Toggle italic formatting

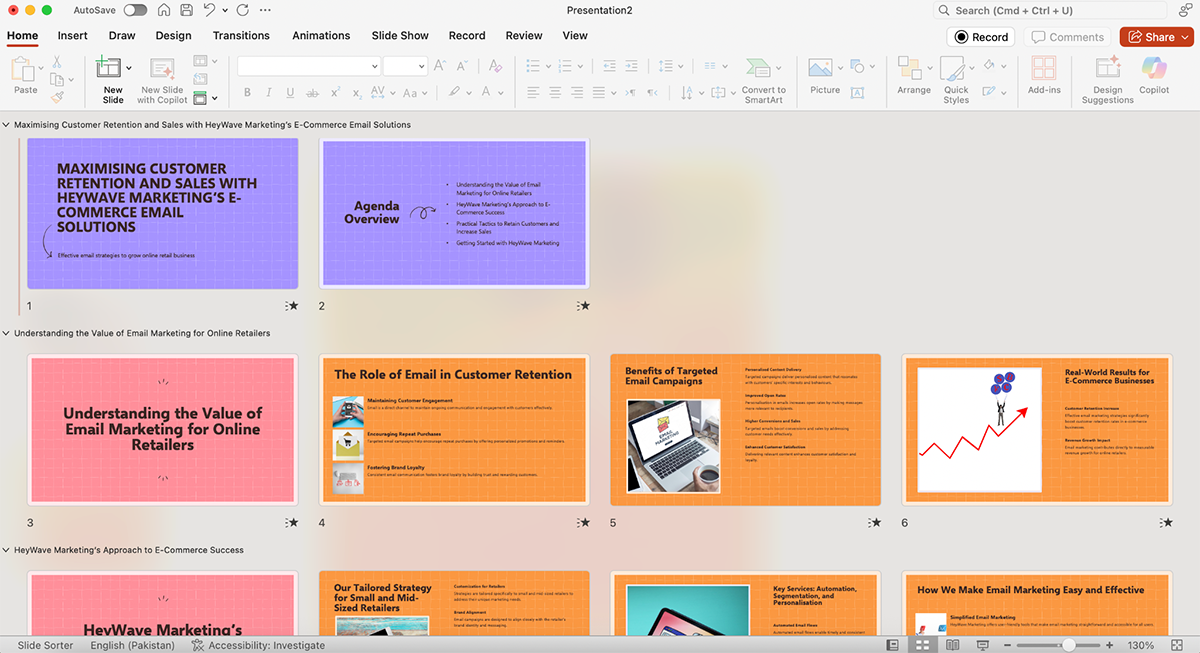click(268, 92)
